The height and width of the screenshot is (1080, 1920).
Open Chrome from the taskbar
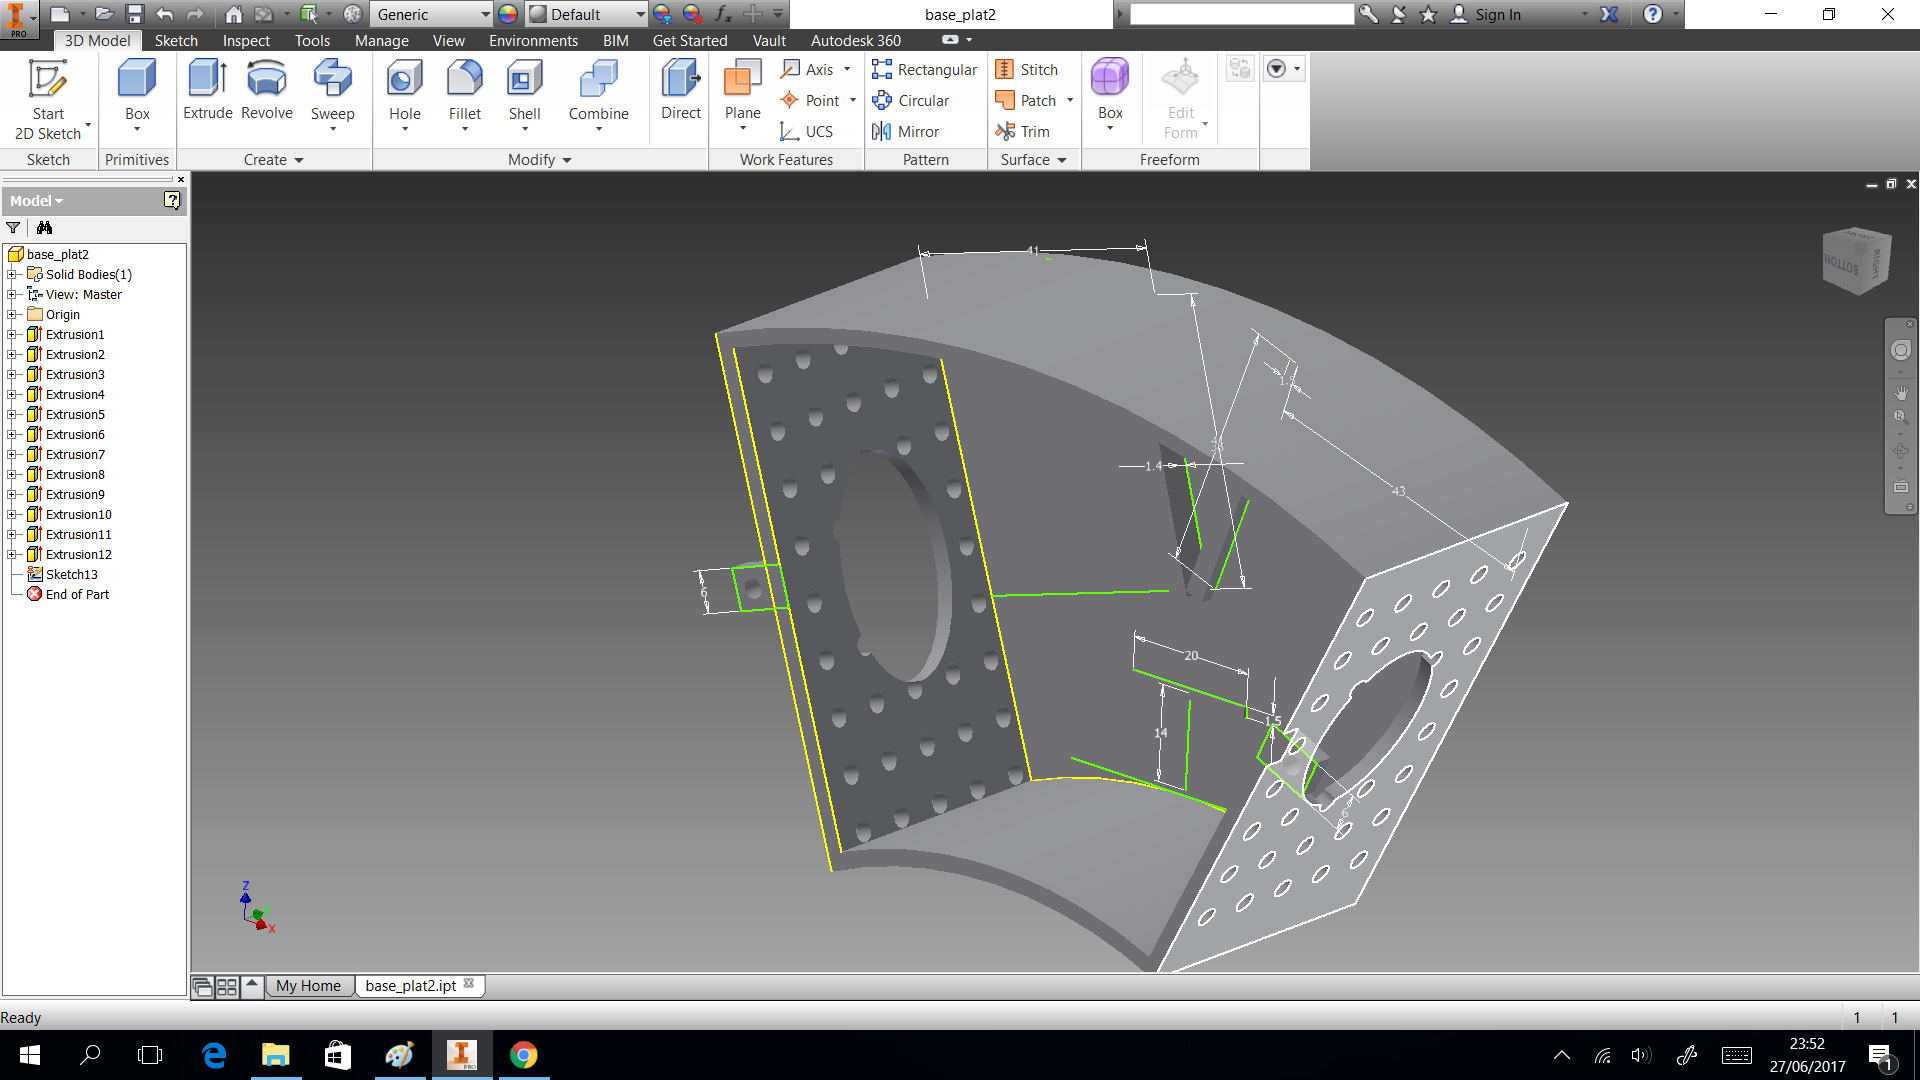point(523,1055)
